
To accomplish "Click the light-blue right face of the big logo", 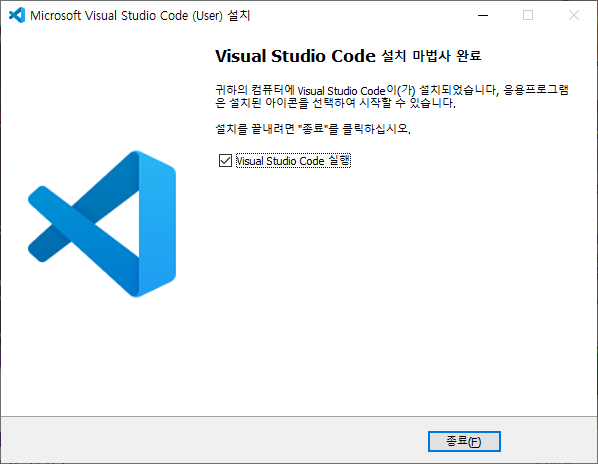I will pos(157,223).
